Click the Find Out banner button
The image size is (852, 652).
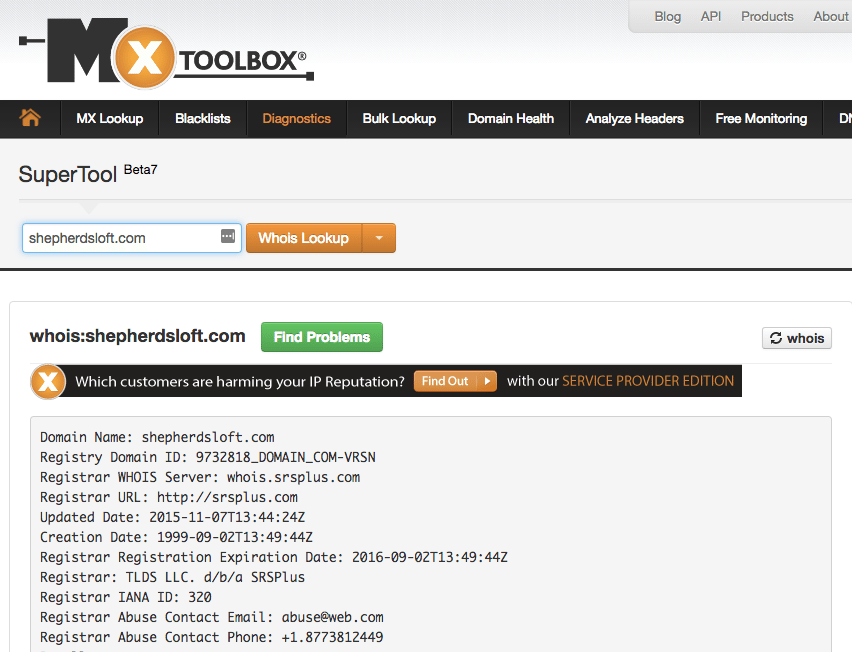455,381
